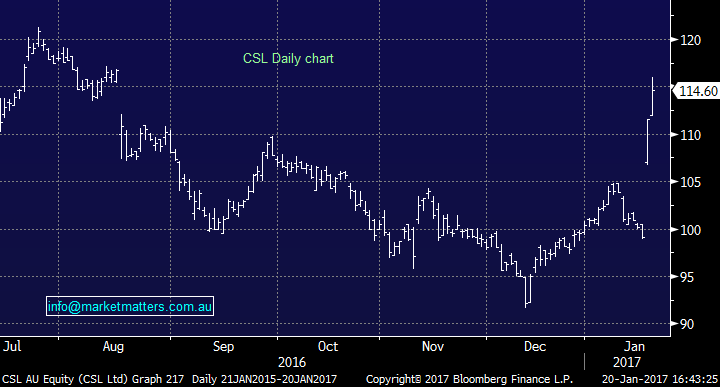Click the Copyright 2017 Bloomberg Finance L.P. text

469,380
